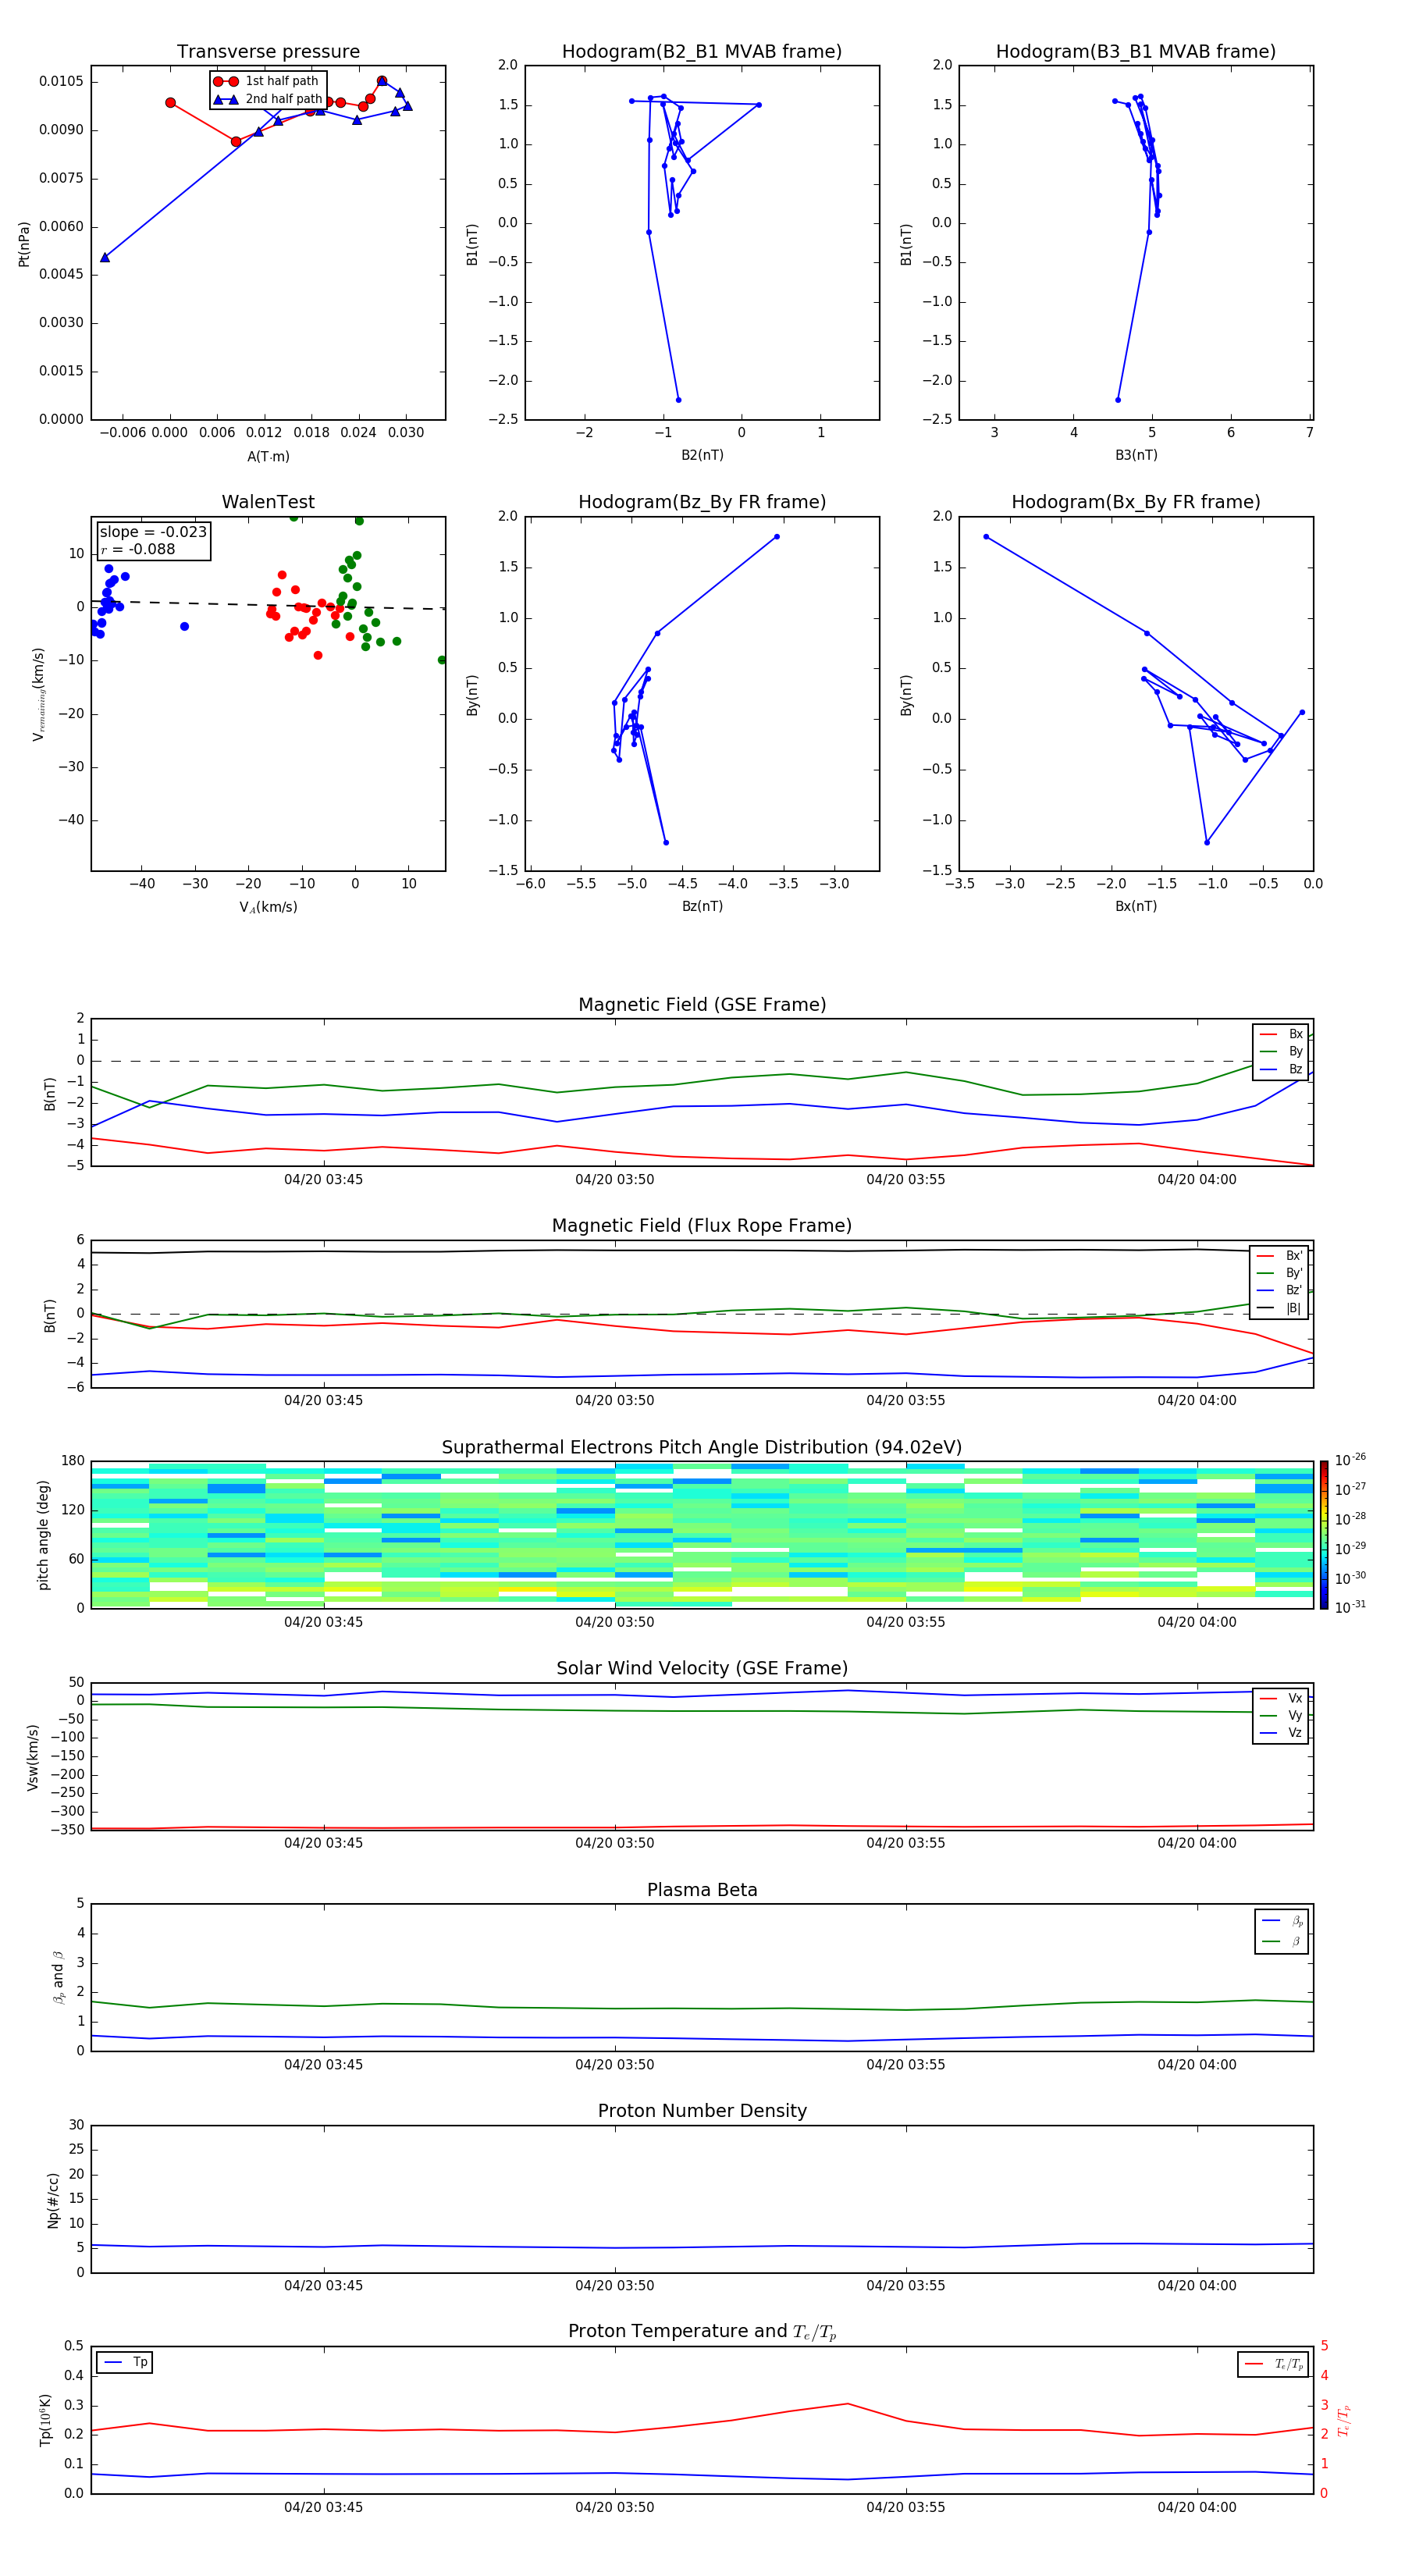
Task: Click '04/20 03:45' under Proton Temperature plot
Action: tap(323, 2507)
